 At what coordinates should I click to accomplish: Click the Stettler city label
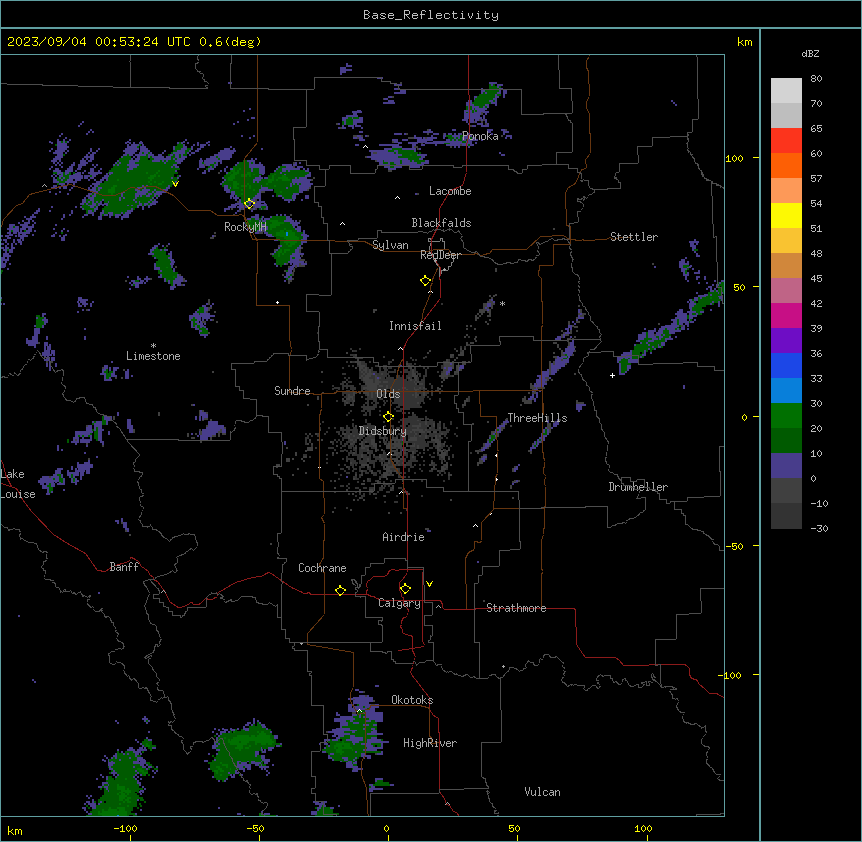pyautogui.click(x=634, y=237)
